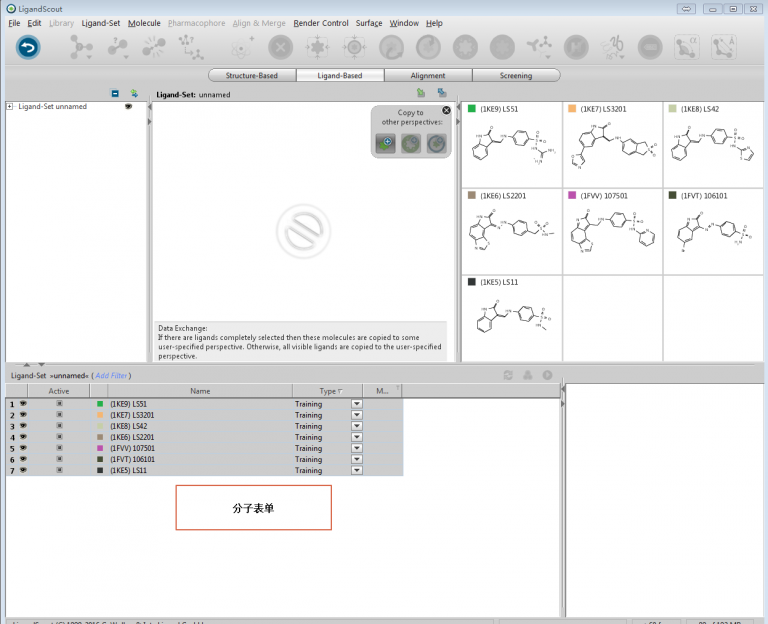Open Type dropdown for (1FVV) 107501
The image size is (768, 624).
coord(357,448)
